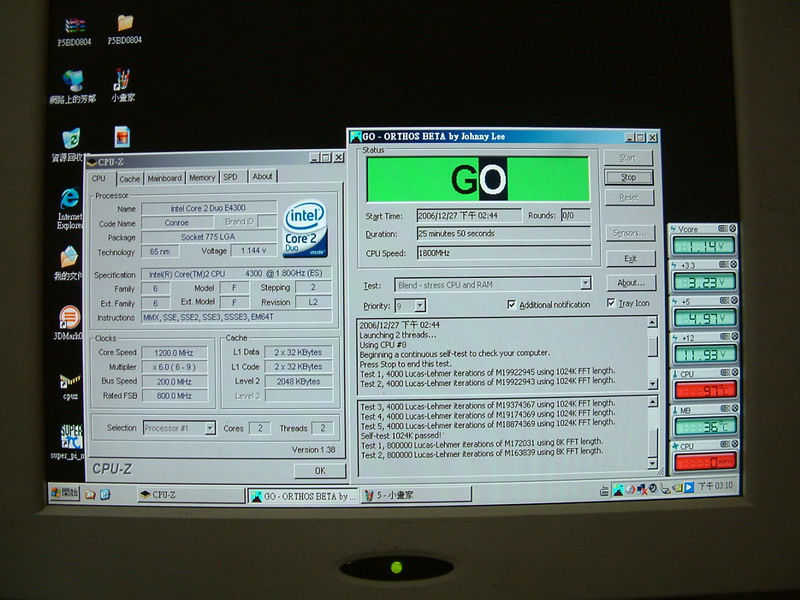Open the Sensors... dialog in ORTHOS
The image size is (800, 600).
[x=630, y=233]
